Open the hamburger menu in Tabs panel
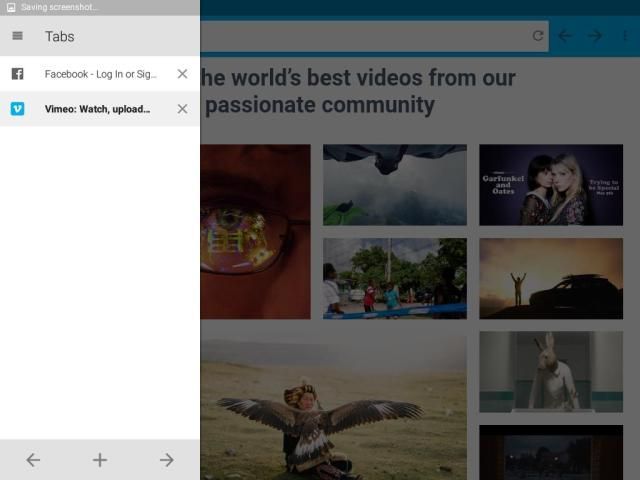Viewport: 640px width, 480px height. coord(17,36)
